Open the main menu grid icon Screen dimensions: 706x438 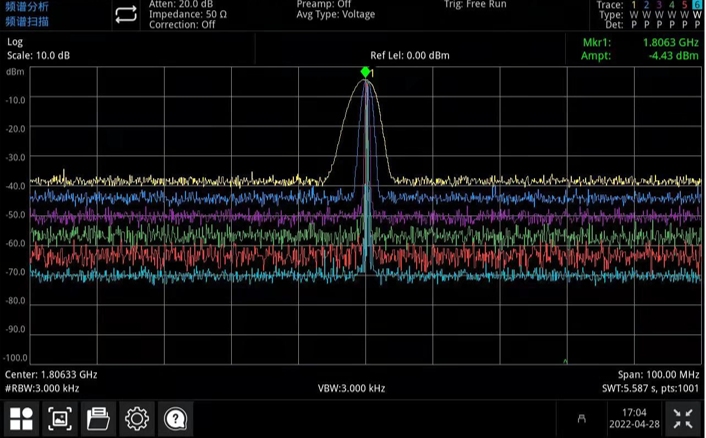(21, 418)
